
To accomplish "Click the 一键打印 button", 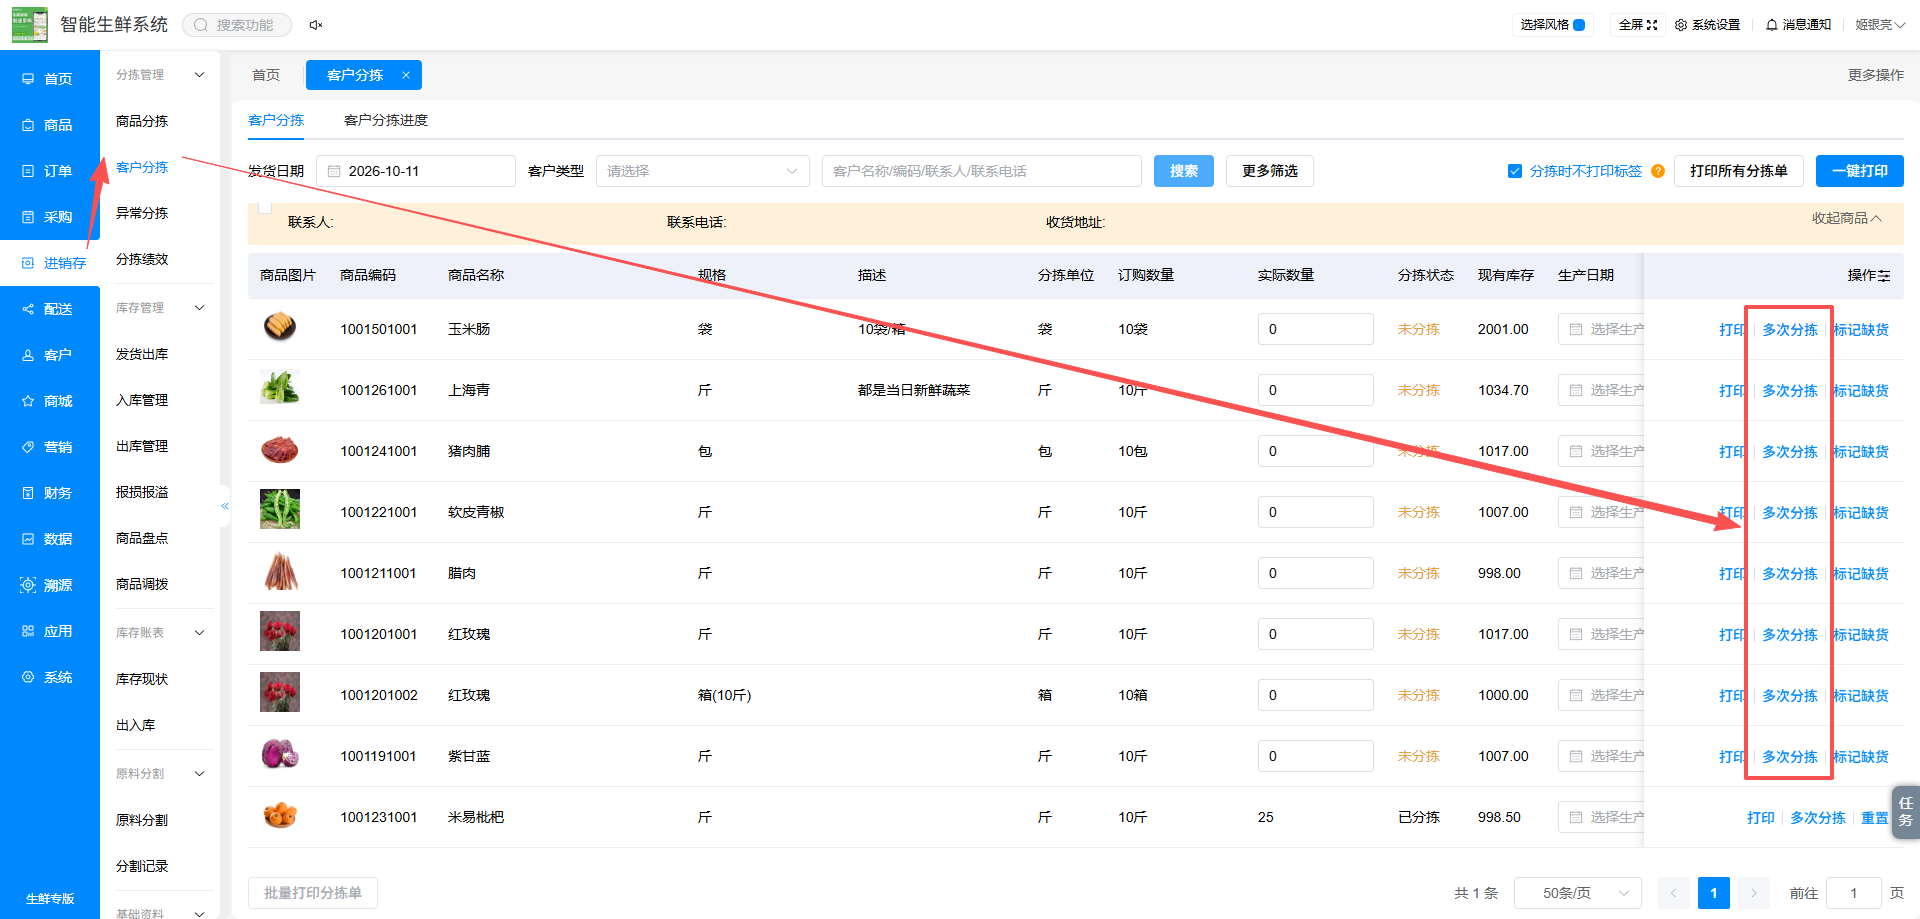I will 1860,171.
